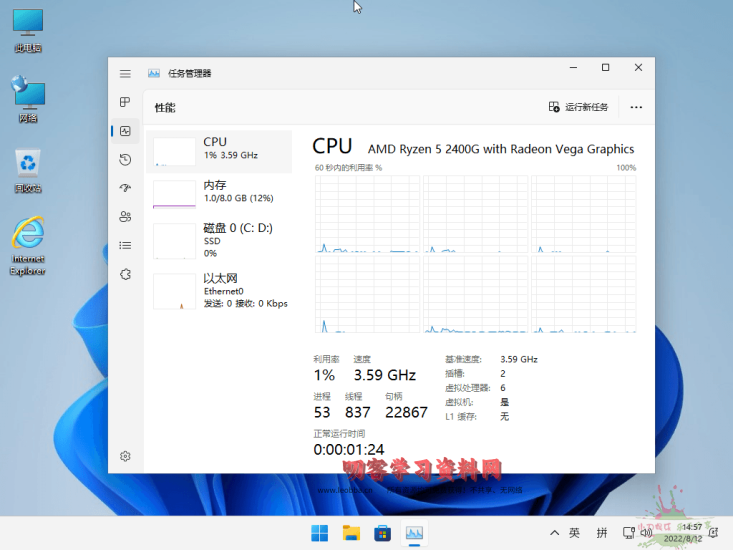Open the Details list icon in sidebar

(125, 245)
